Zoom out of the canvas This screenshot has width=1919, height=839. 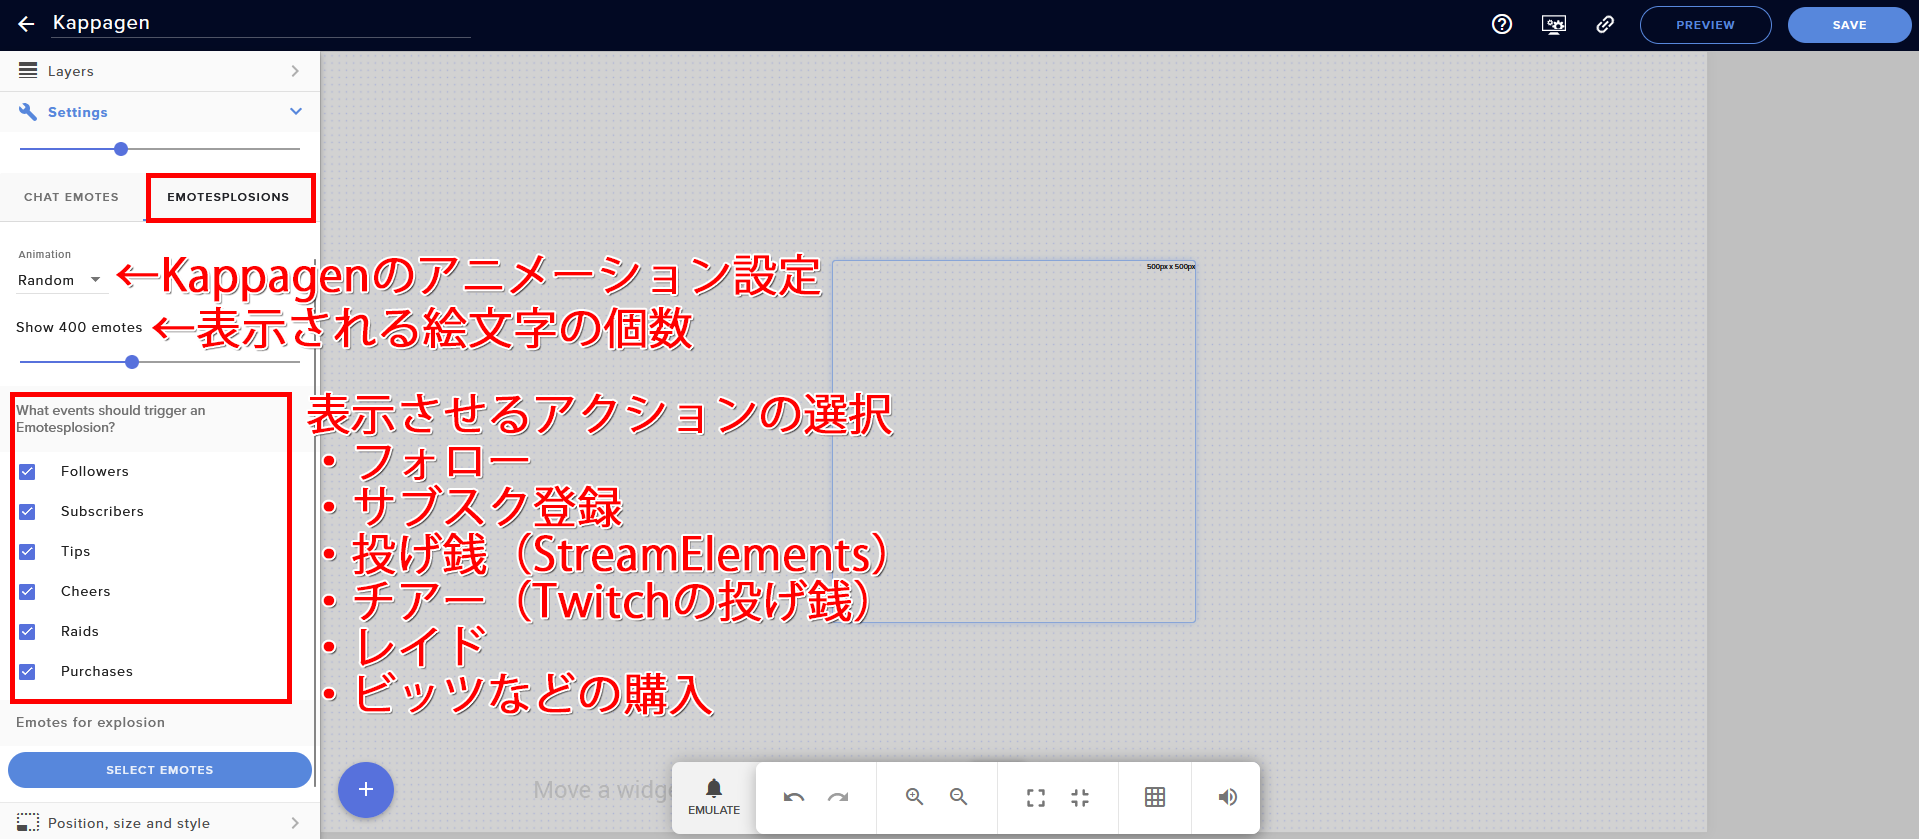[x=958, y=797]
